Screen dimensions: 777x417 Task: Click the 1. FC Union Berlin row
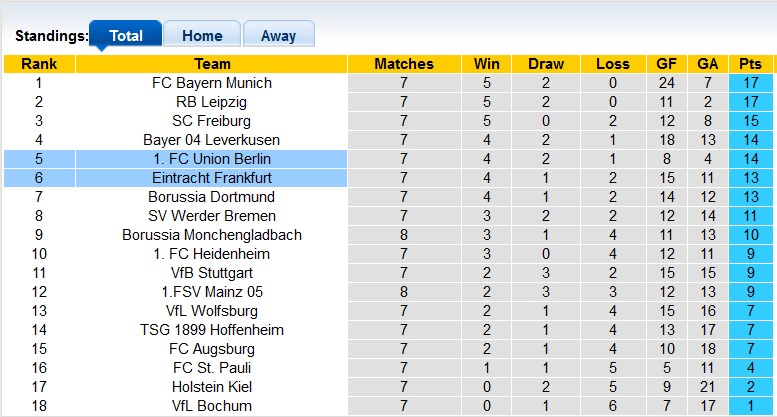click(212, 159)
